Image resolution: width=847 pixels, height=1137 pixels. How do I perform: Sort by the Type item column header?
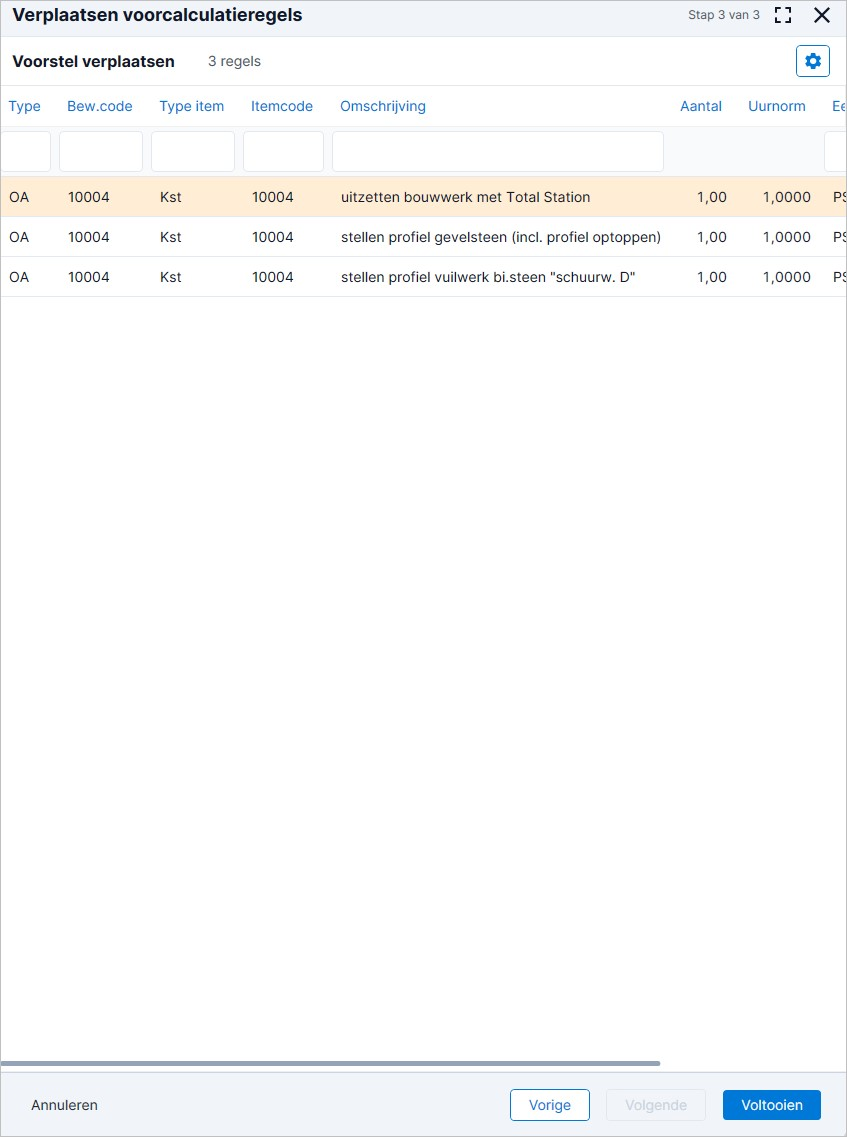pos(192,107)
